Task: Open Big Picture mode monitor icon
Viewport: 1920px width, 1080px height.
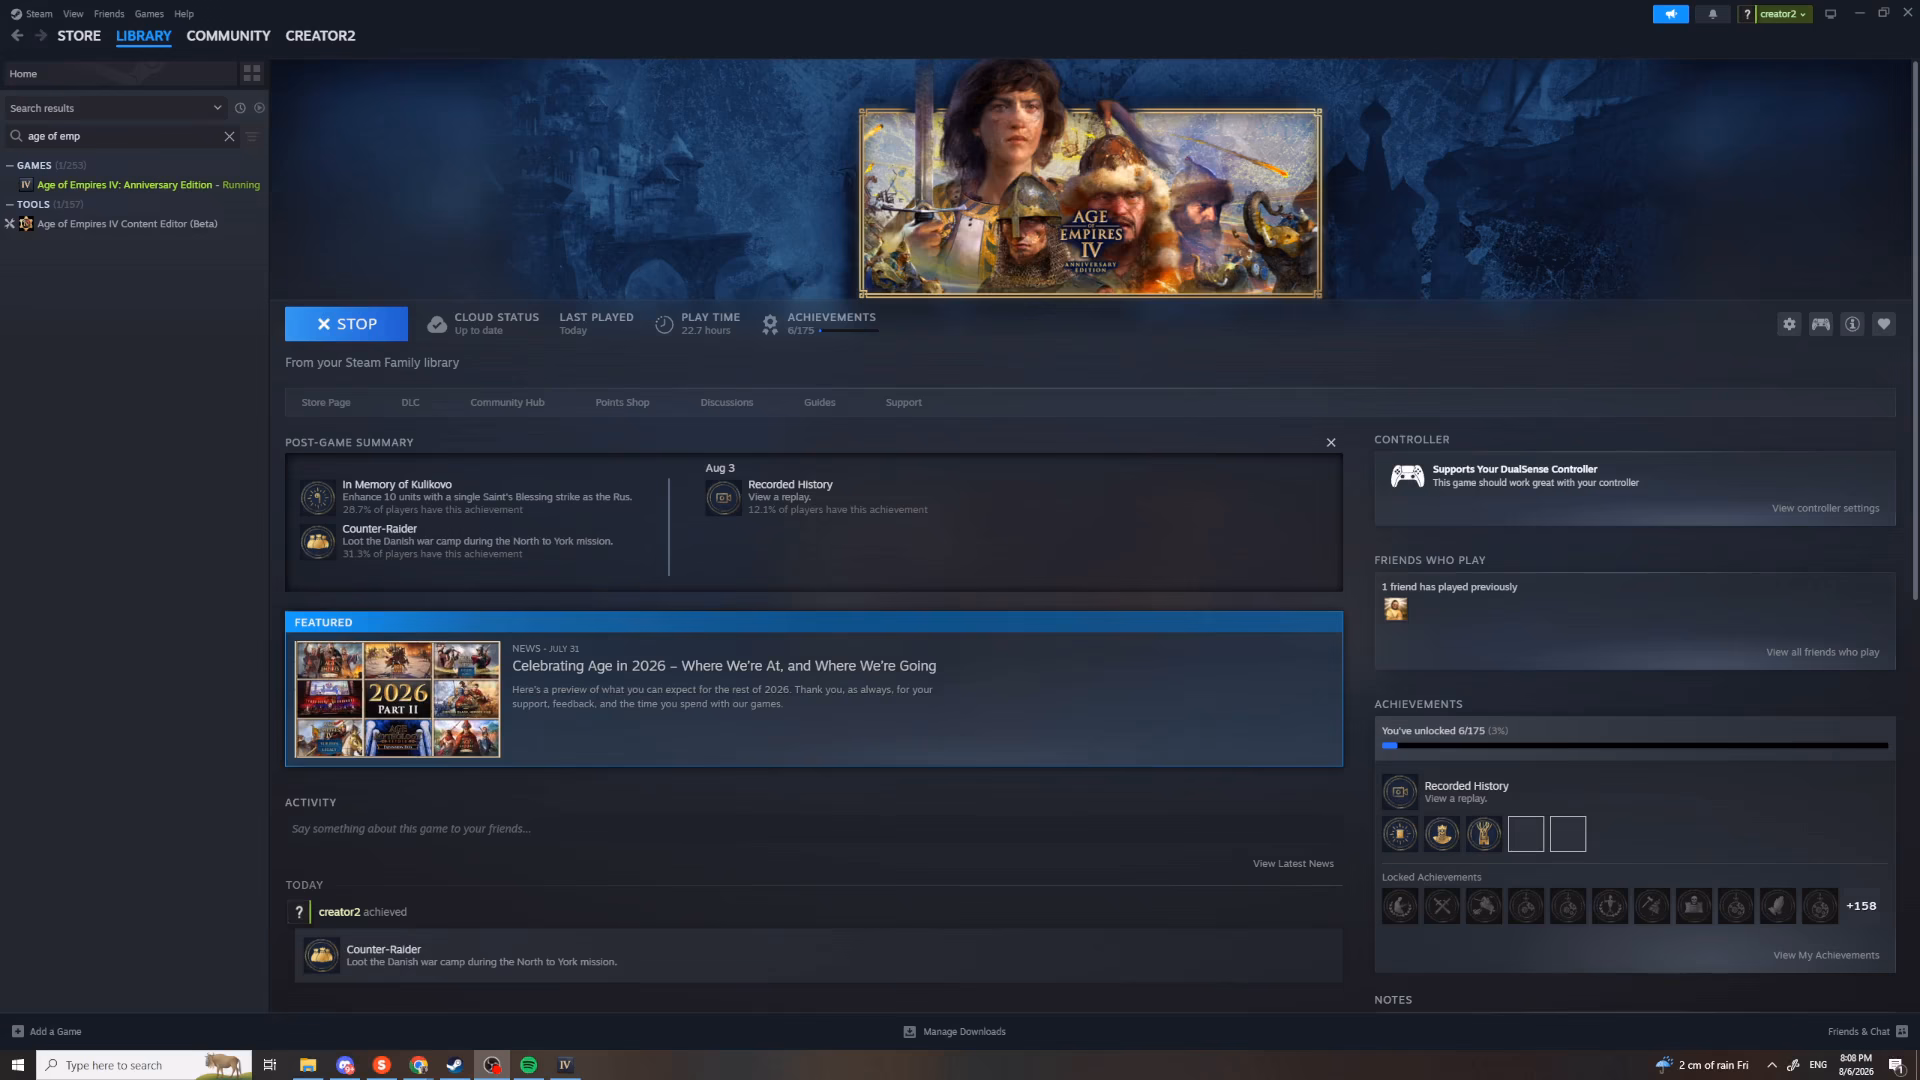Action: point(1831,14)
